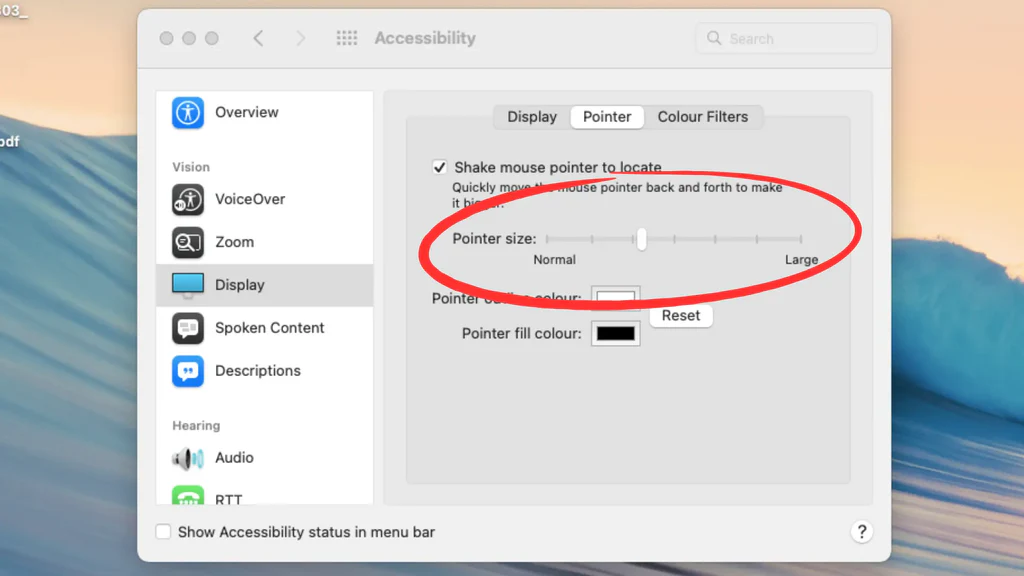The width and height of the screenshot is (1024, 576).
Task: Select the VoiceOver text label
Action: 250,199
